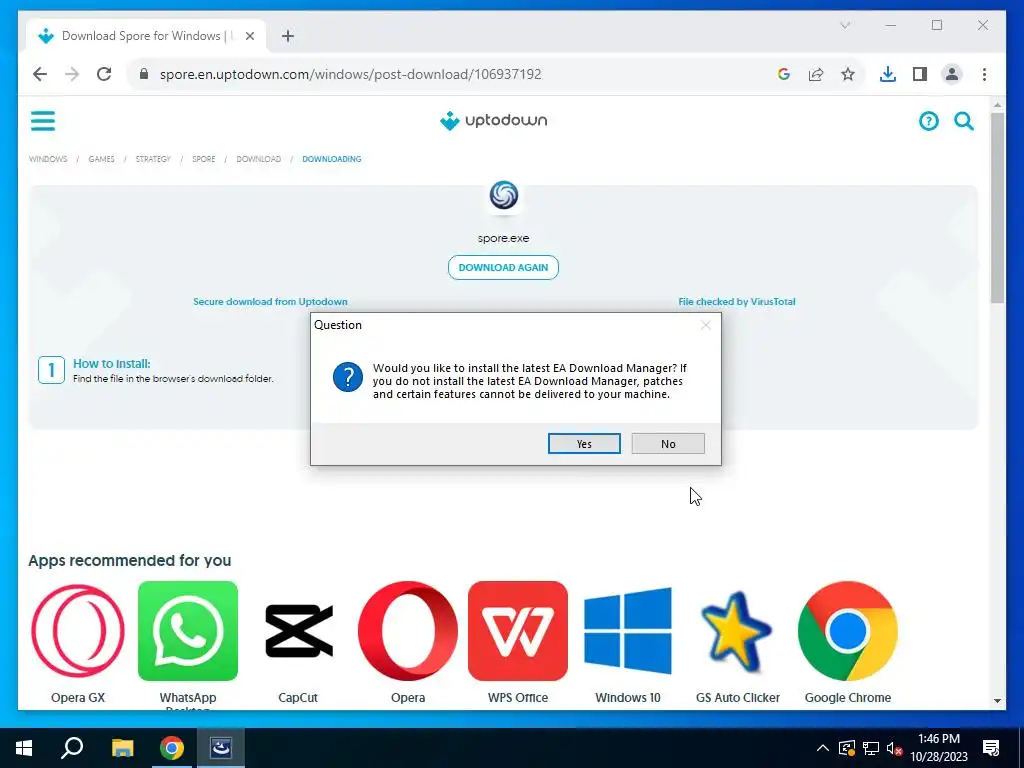1024x768 pixels.
Task: Close the Download Spore tab
Action: point(249,36)
